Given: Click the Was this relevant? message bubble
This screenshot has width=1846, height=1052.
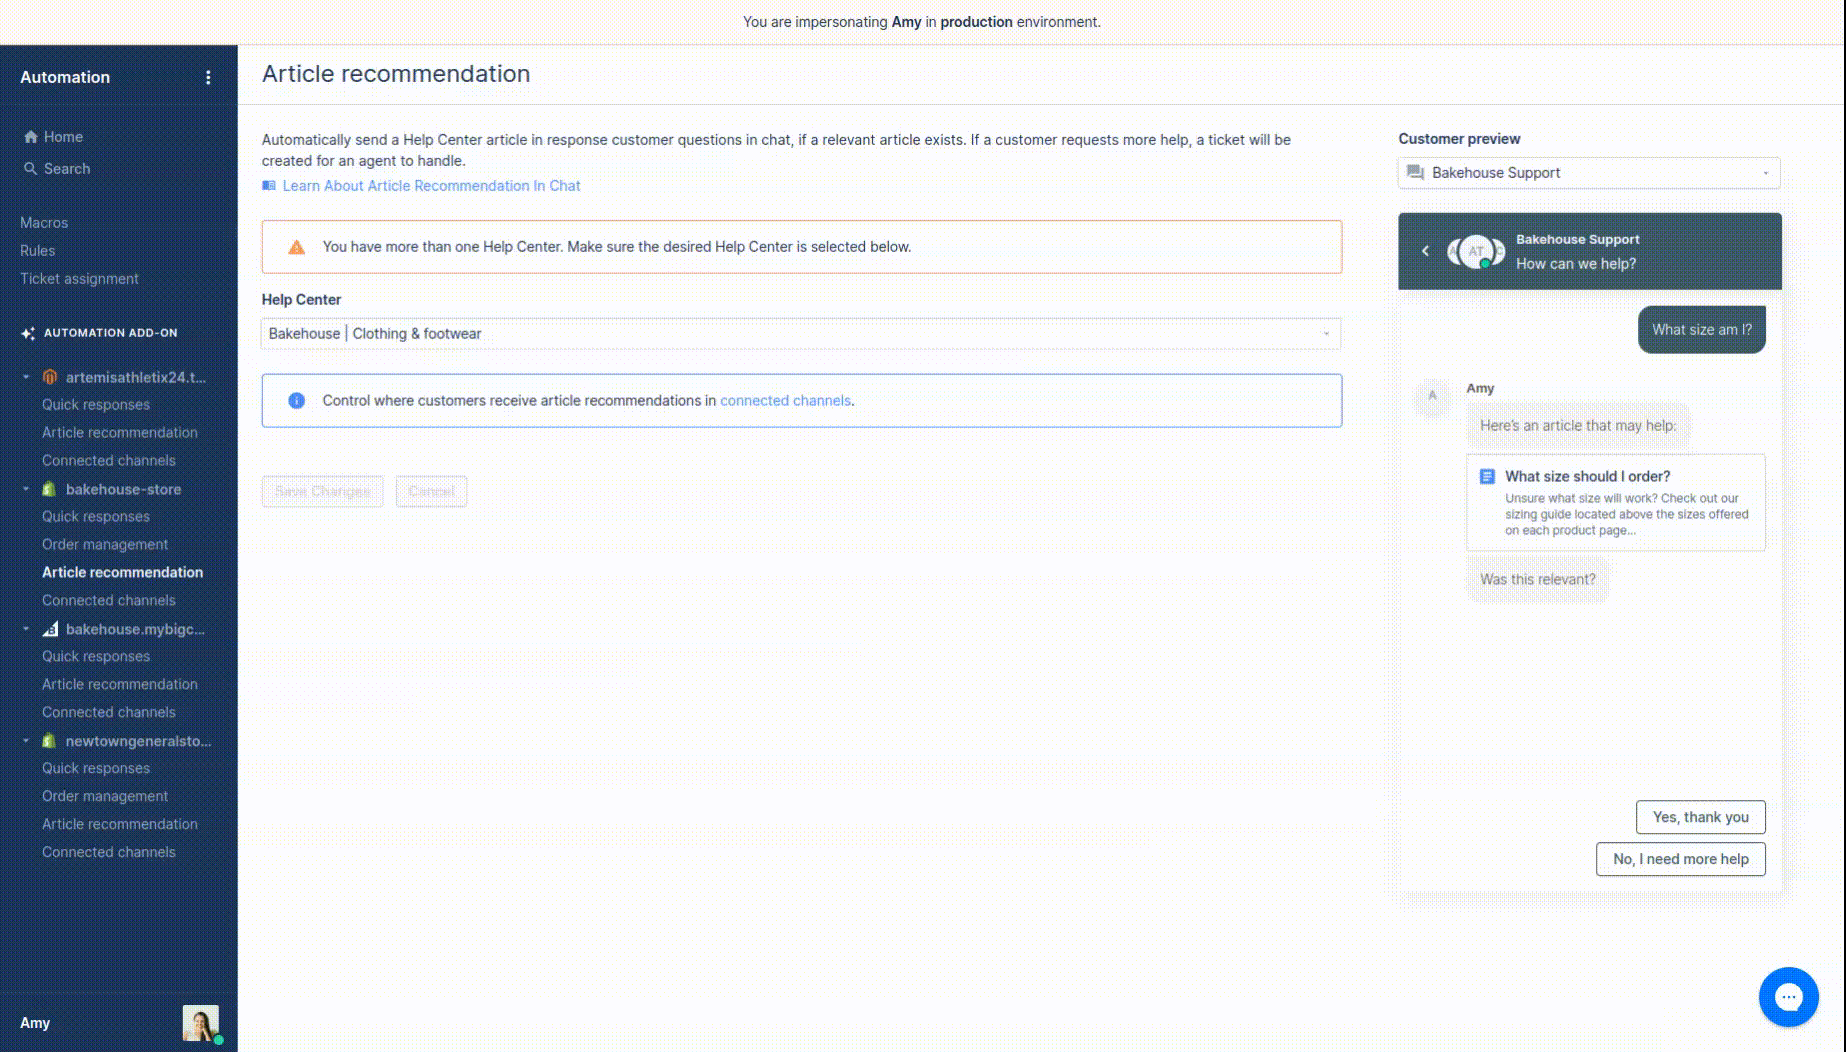Looking at the screenshot, I should click(x=1537, y=580).
